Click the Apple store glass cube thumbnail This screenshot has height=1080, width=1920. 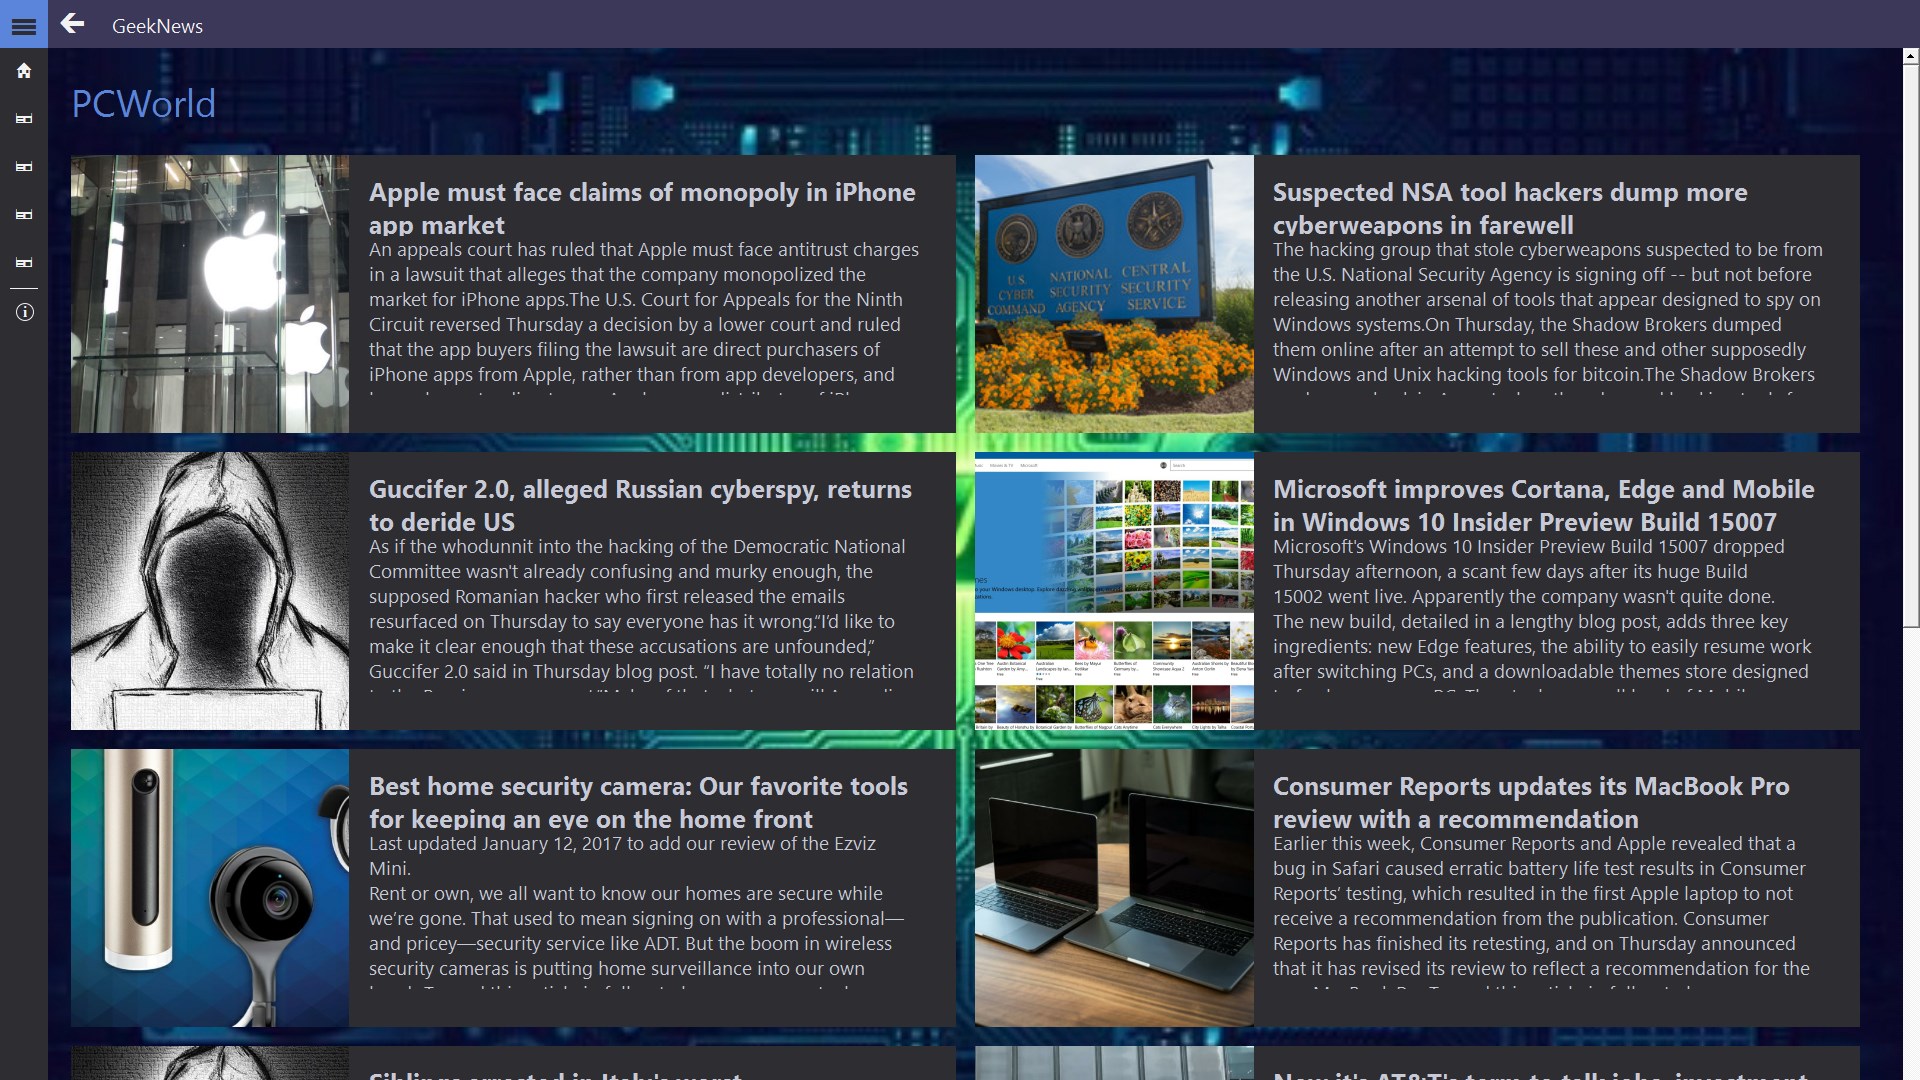[x=210, y=294]
